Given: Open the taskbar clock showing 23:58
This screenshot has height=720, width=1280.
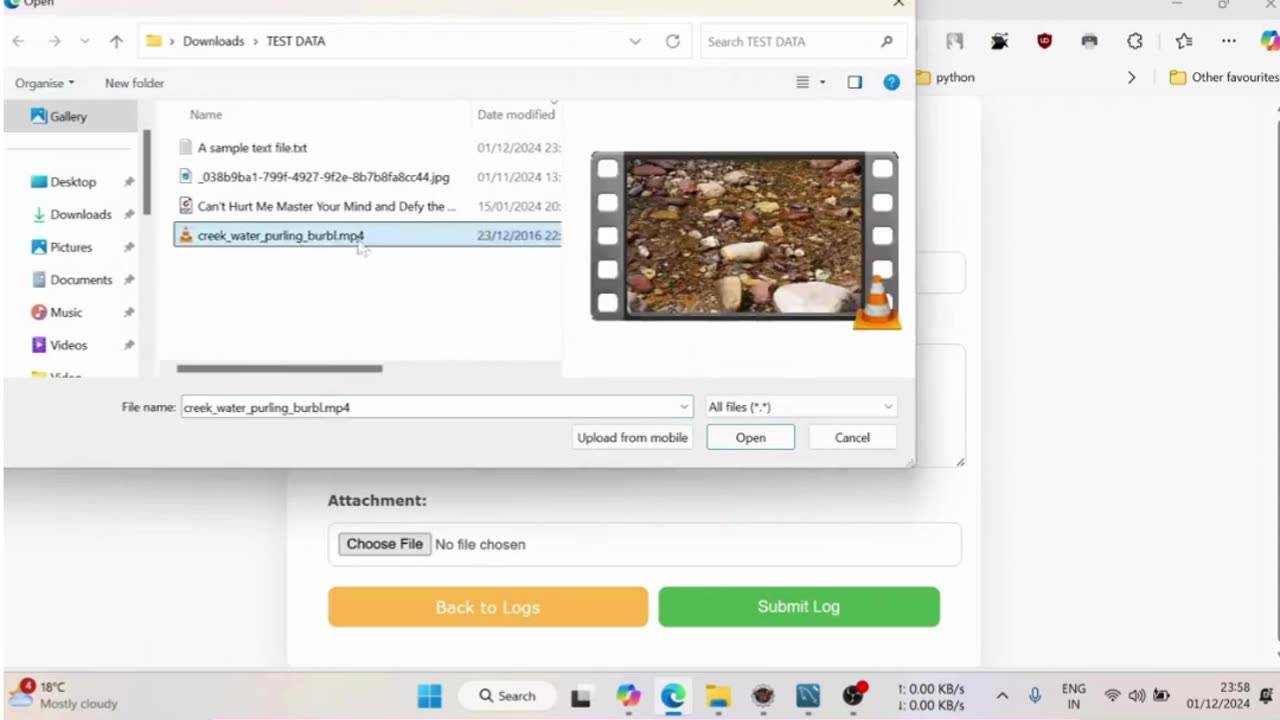Looking at the screenshot, I should 1219,696.
